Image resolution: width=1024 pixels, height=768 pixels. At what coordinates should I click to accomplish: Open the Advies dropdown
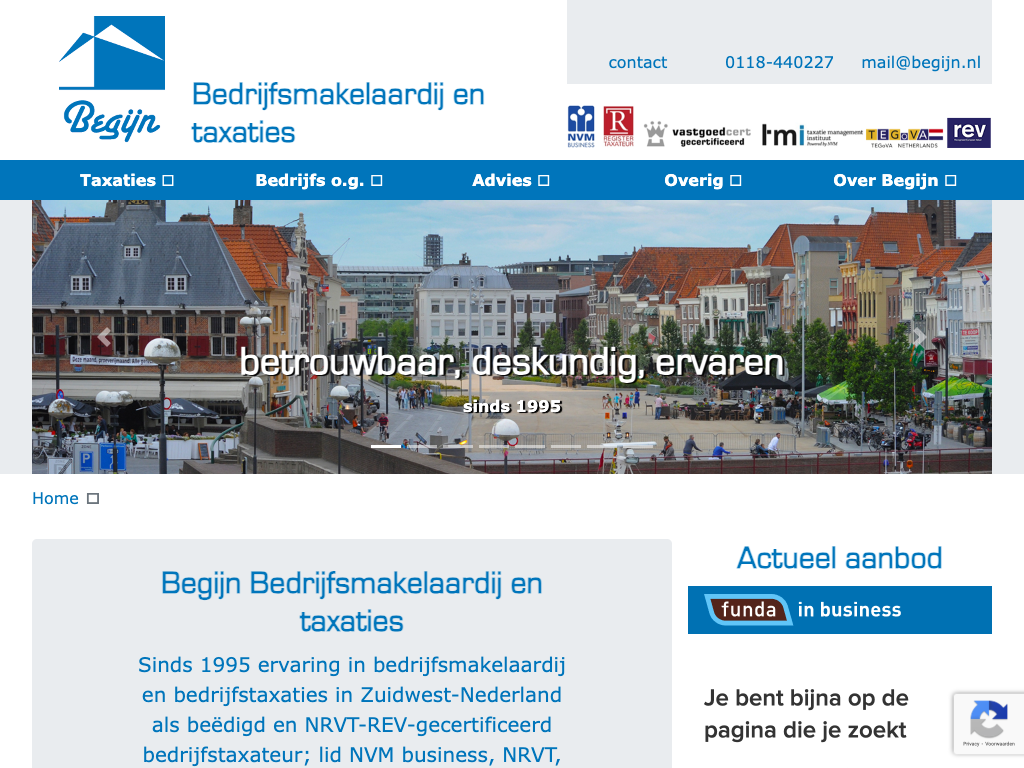tap(511, 180)
